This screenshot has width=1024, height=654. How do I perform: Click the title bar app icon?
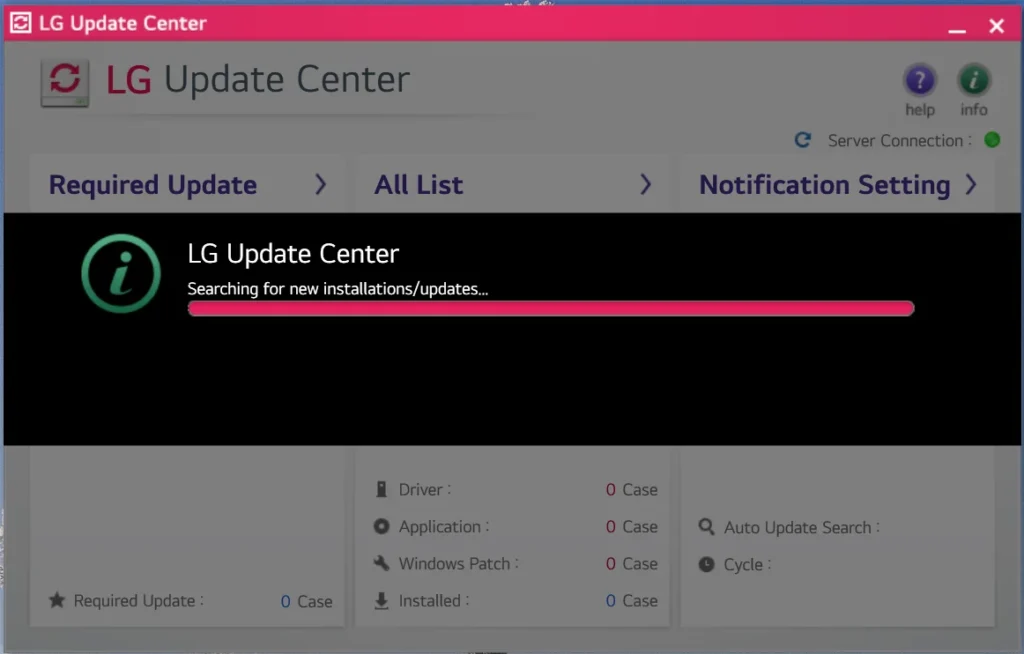(20, 24)
